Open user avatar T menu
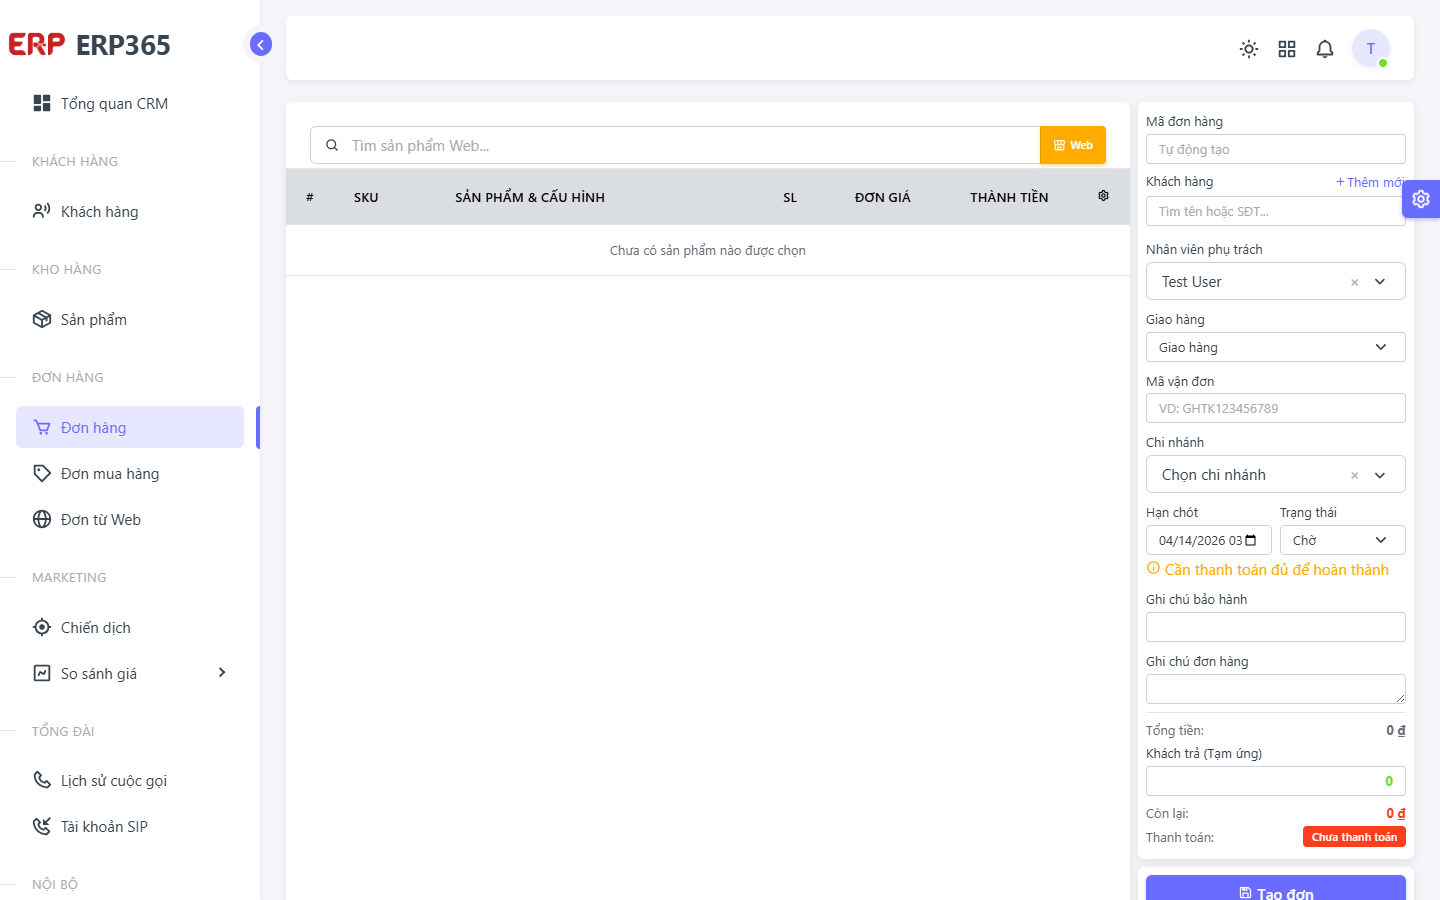 tap(1371, 49)
